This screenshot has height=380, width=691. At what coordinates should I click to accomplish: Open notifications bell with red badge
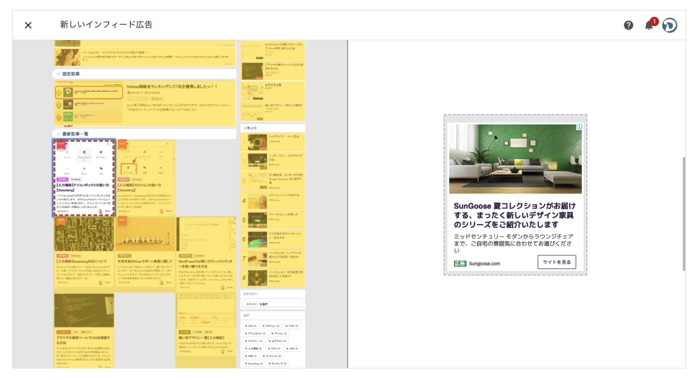pos(650,24)
